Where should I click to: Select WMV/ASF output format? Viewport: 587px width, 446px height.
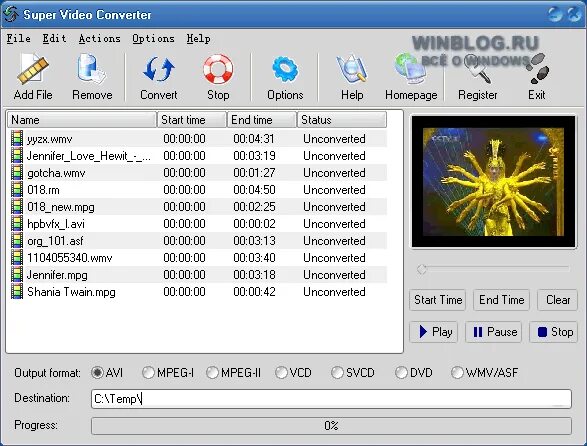[x=457, y=373]
